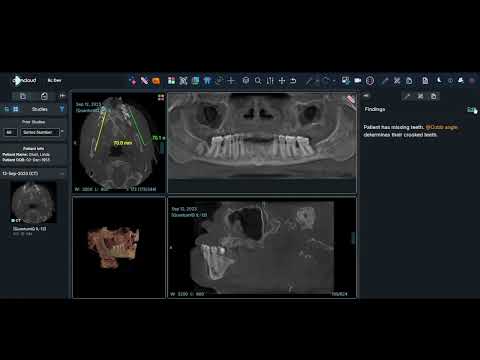
Task: Collapse the 12-Sep-2023 (CT) study section
Action: coord(62,174)
